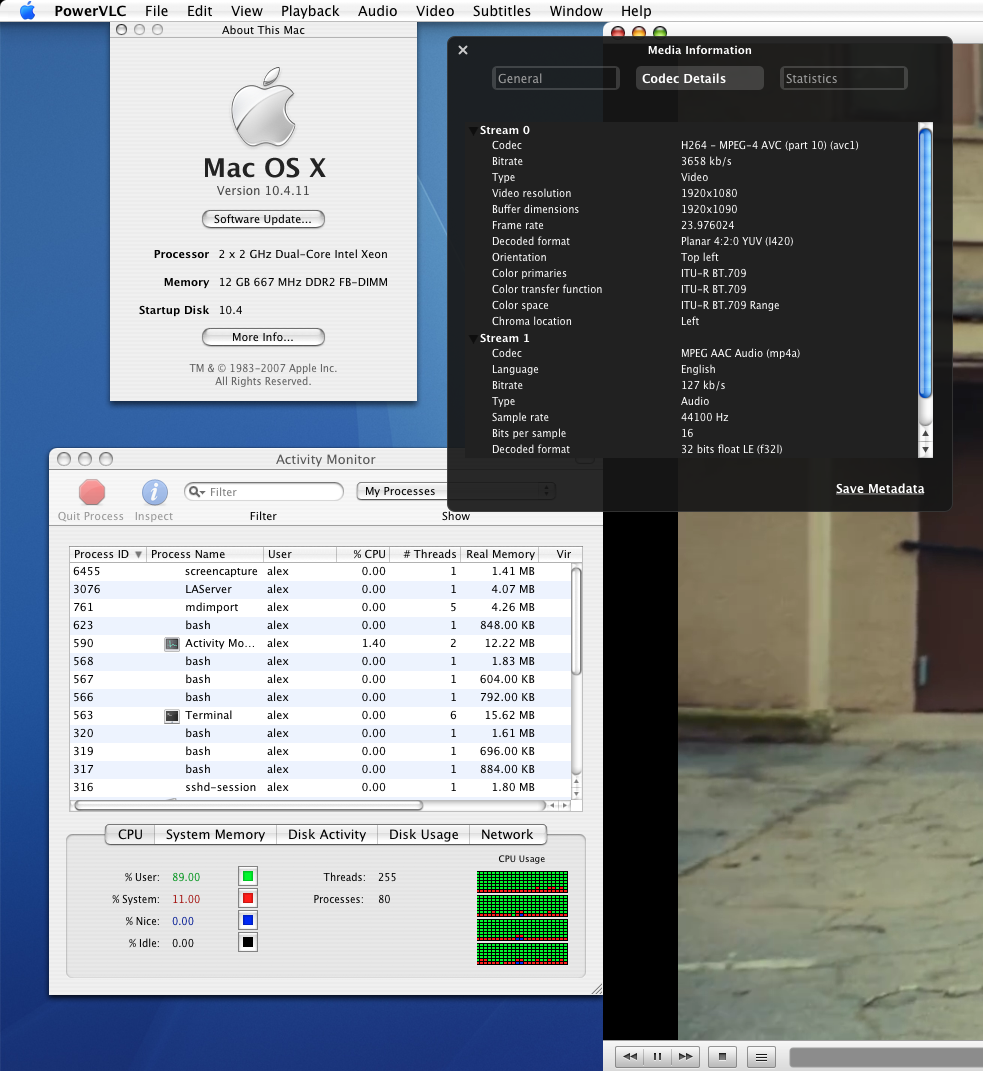
Task: Click the blue % Nice color swatch
Action: pos(248,921)
